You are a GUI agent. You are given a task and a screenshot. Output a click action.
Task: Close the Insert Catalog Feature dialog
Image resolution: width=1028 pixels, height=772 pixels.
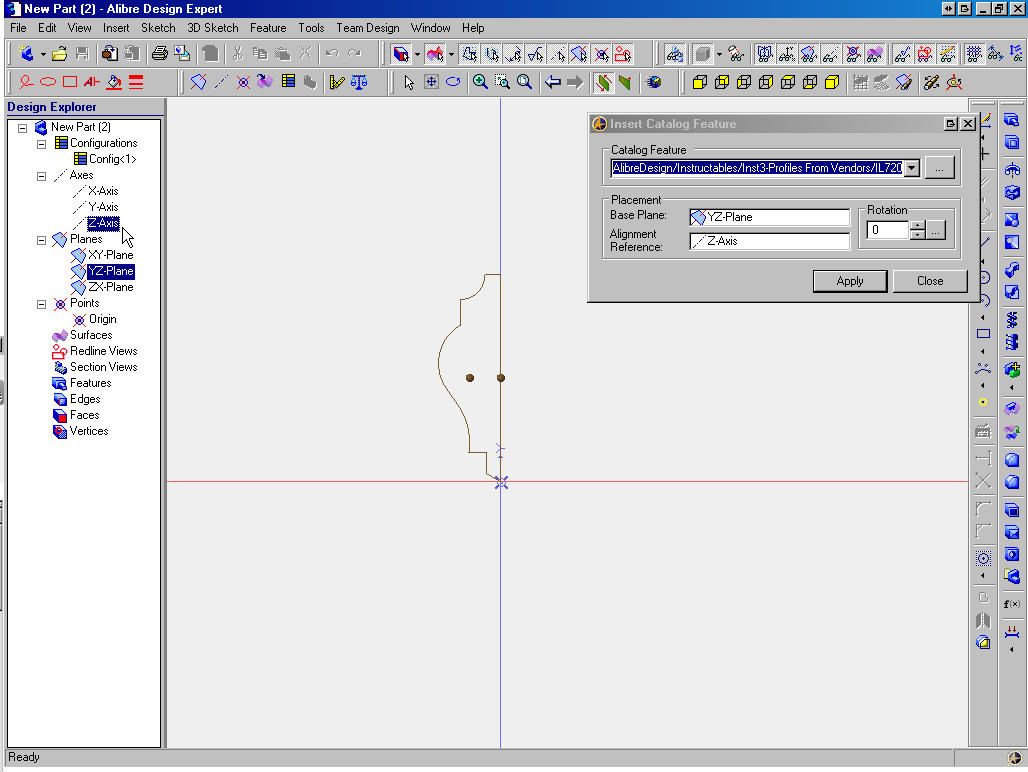pos(929,281)
